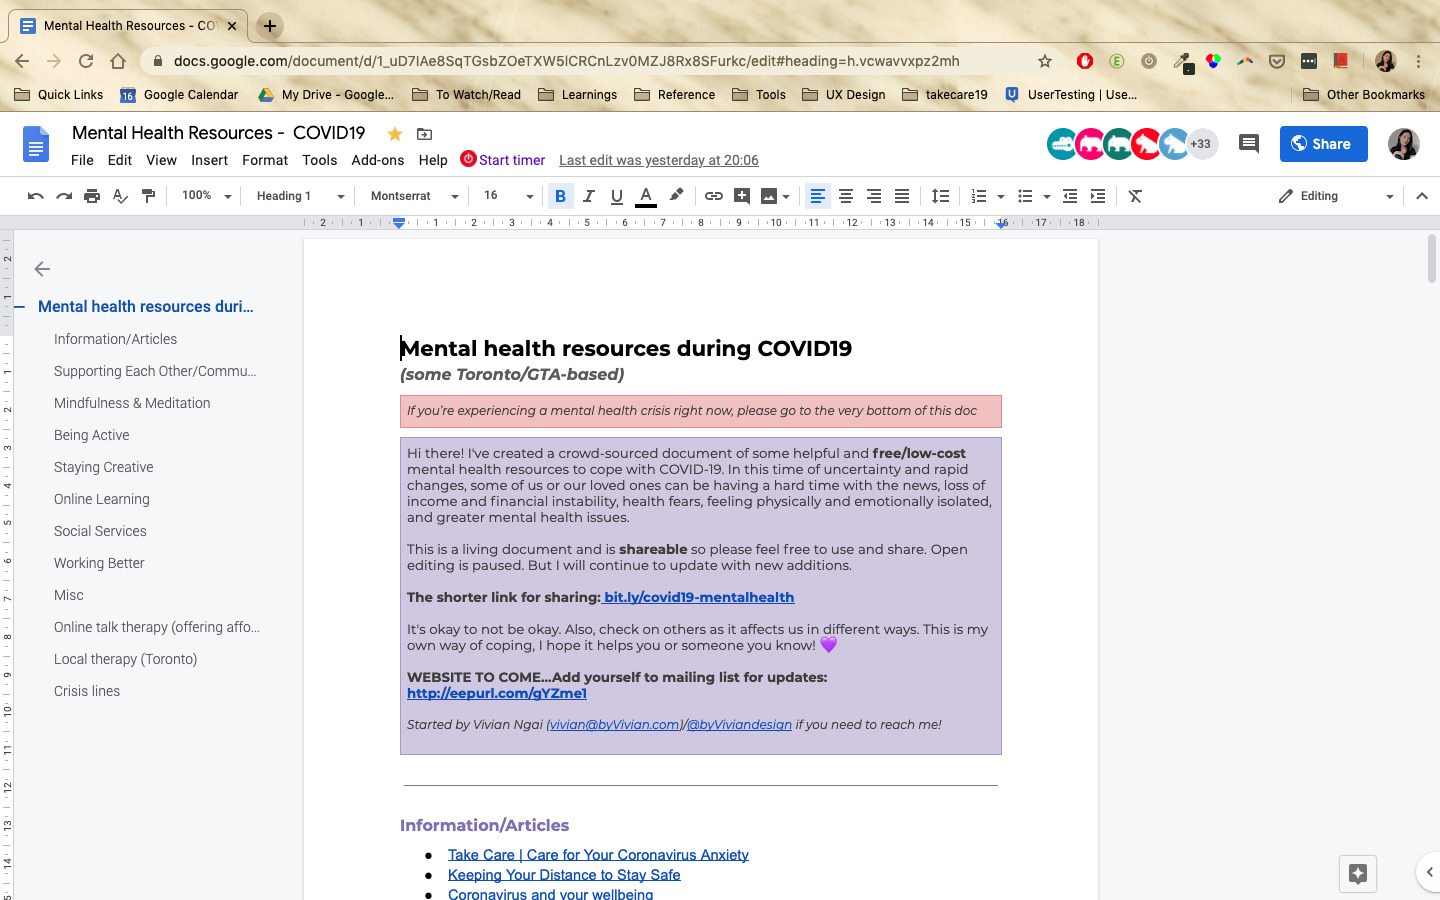Image resolution: width=1440 pixels, height=900 pixels.
Task: Expand the Heading 1 style dropdown
Action: [x=300, y=196]
